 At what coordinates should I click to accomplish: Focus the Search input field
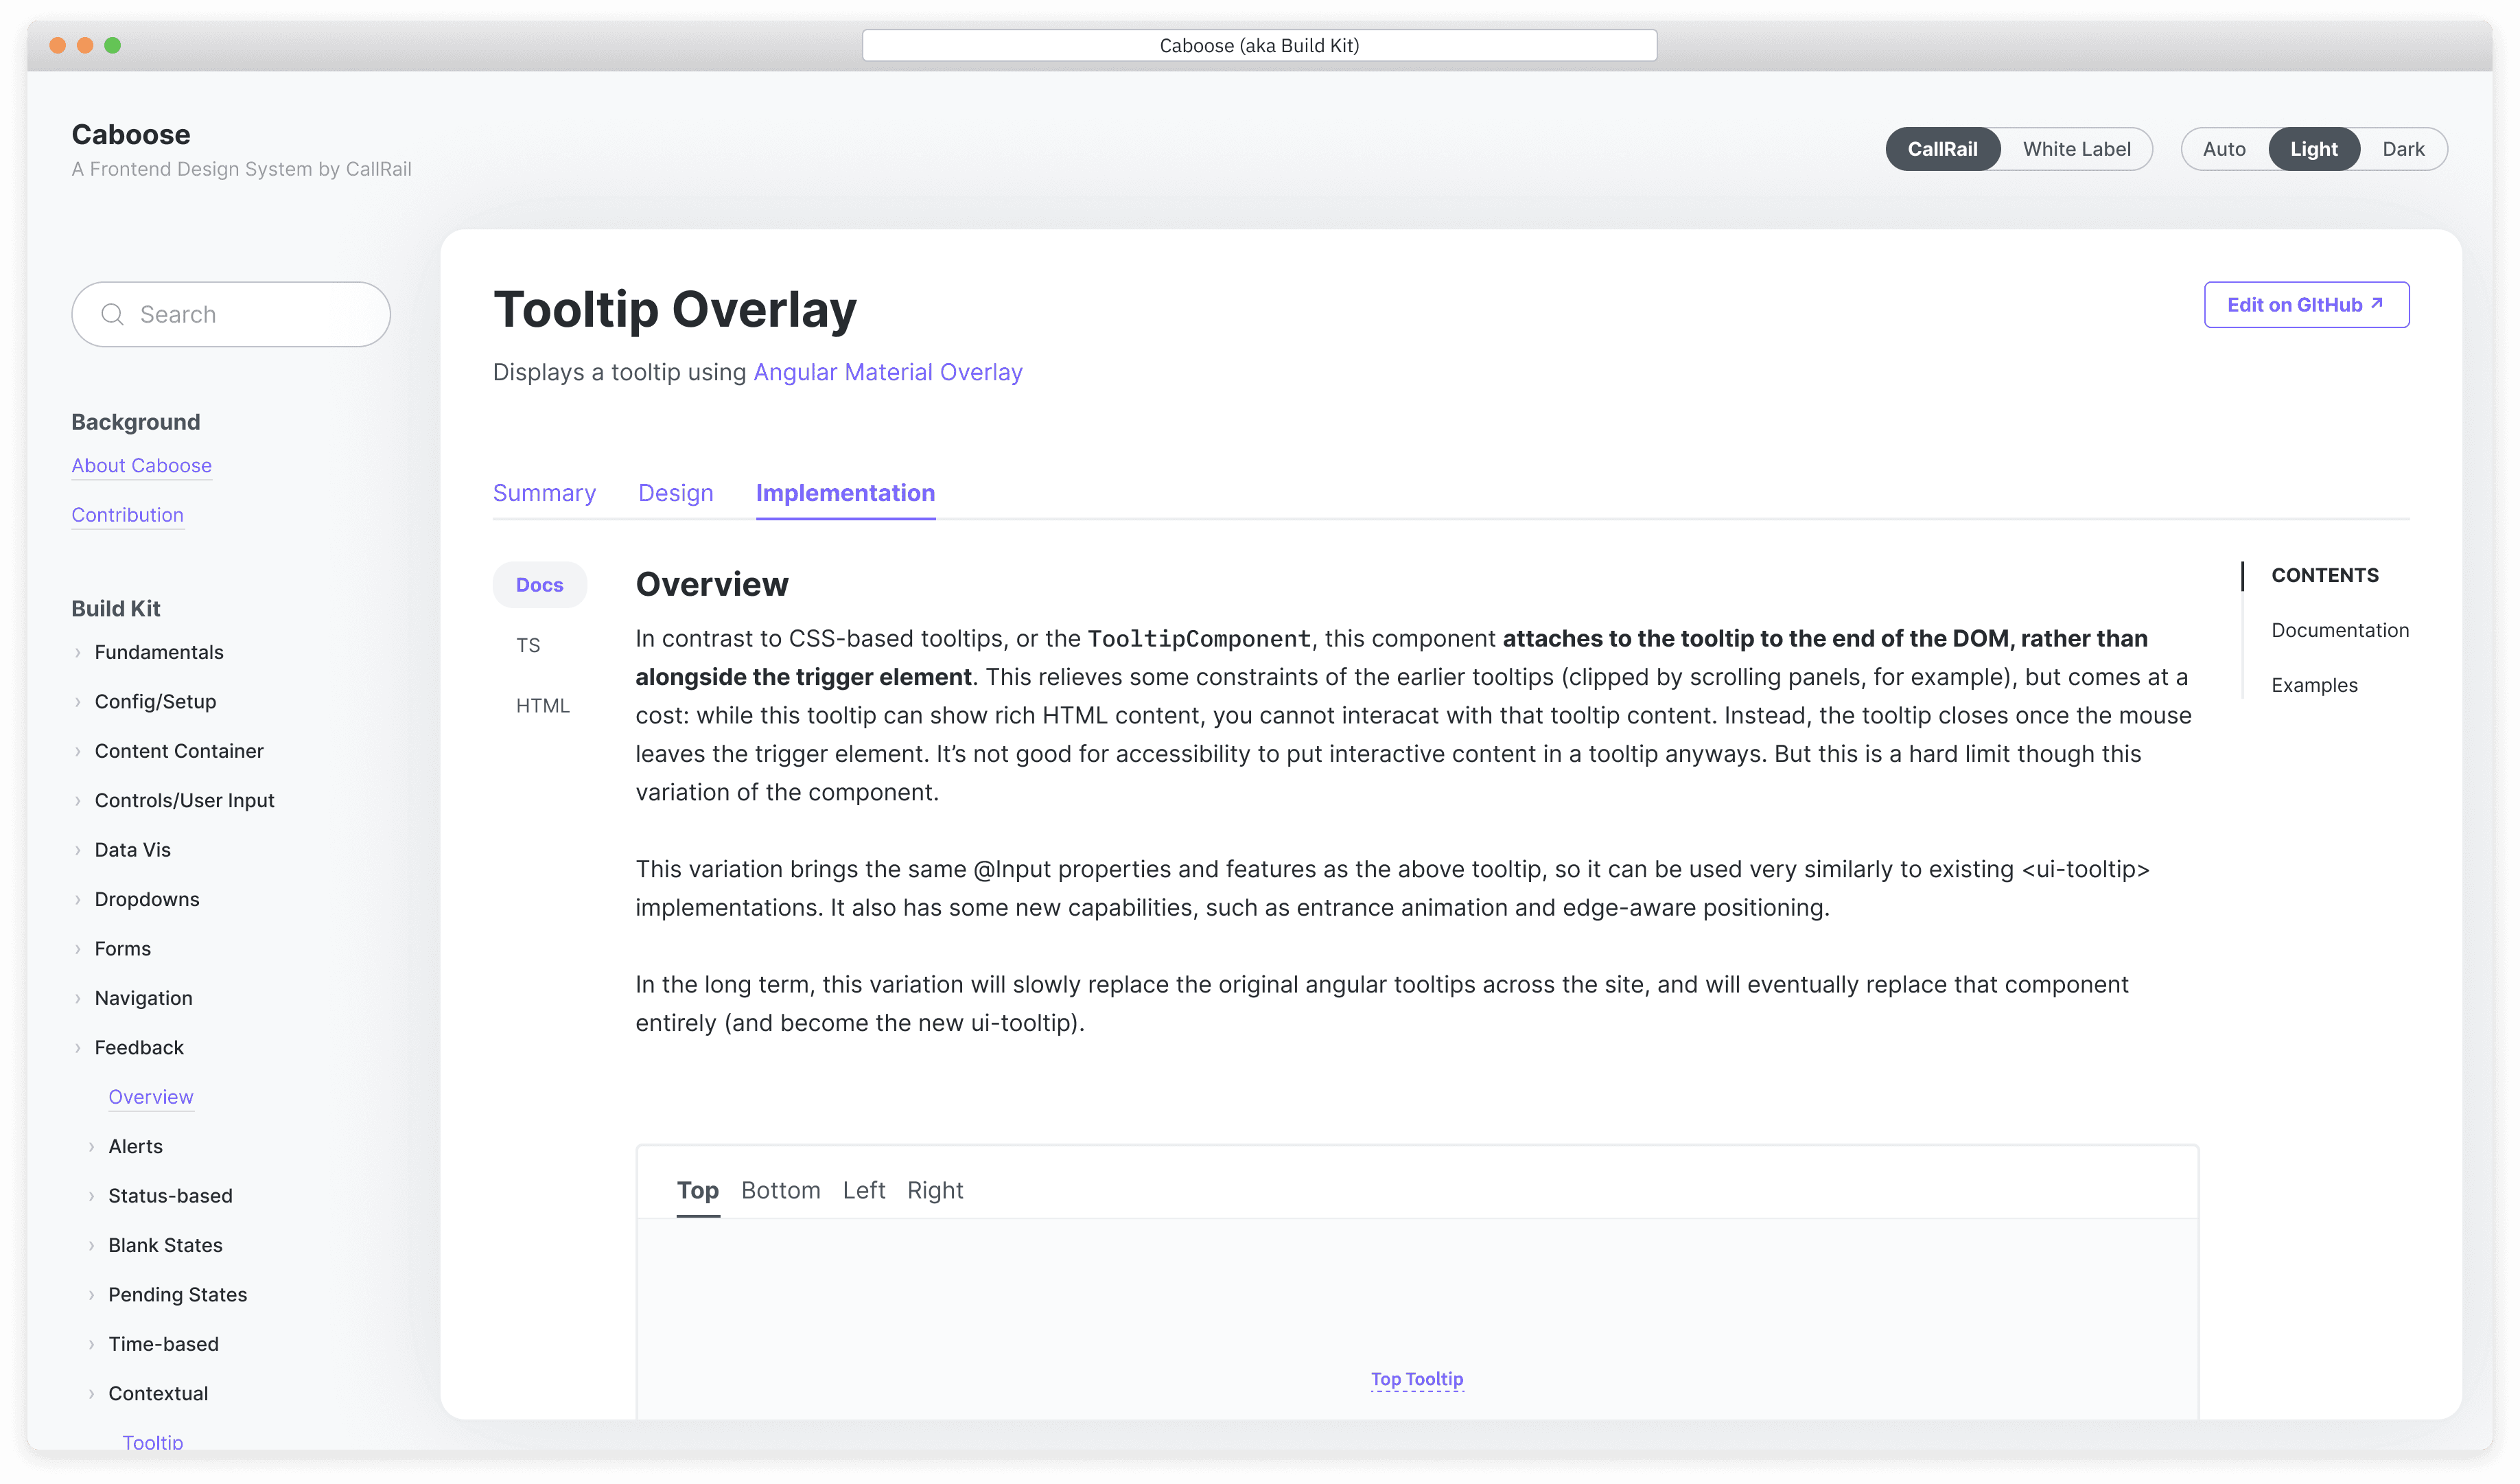point(250,314)
